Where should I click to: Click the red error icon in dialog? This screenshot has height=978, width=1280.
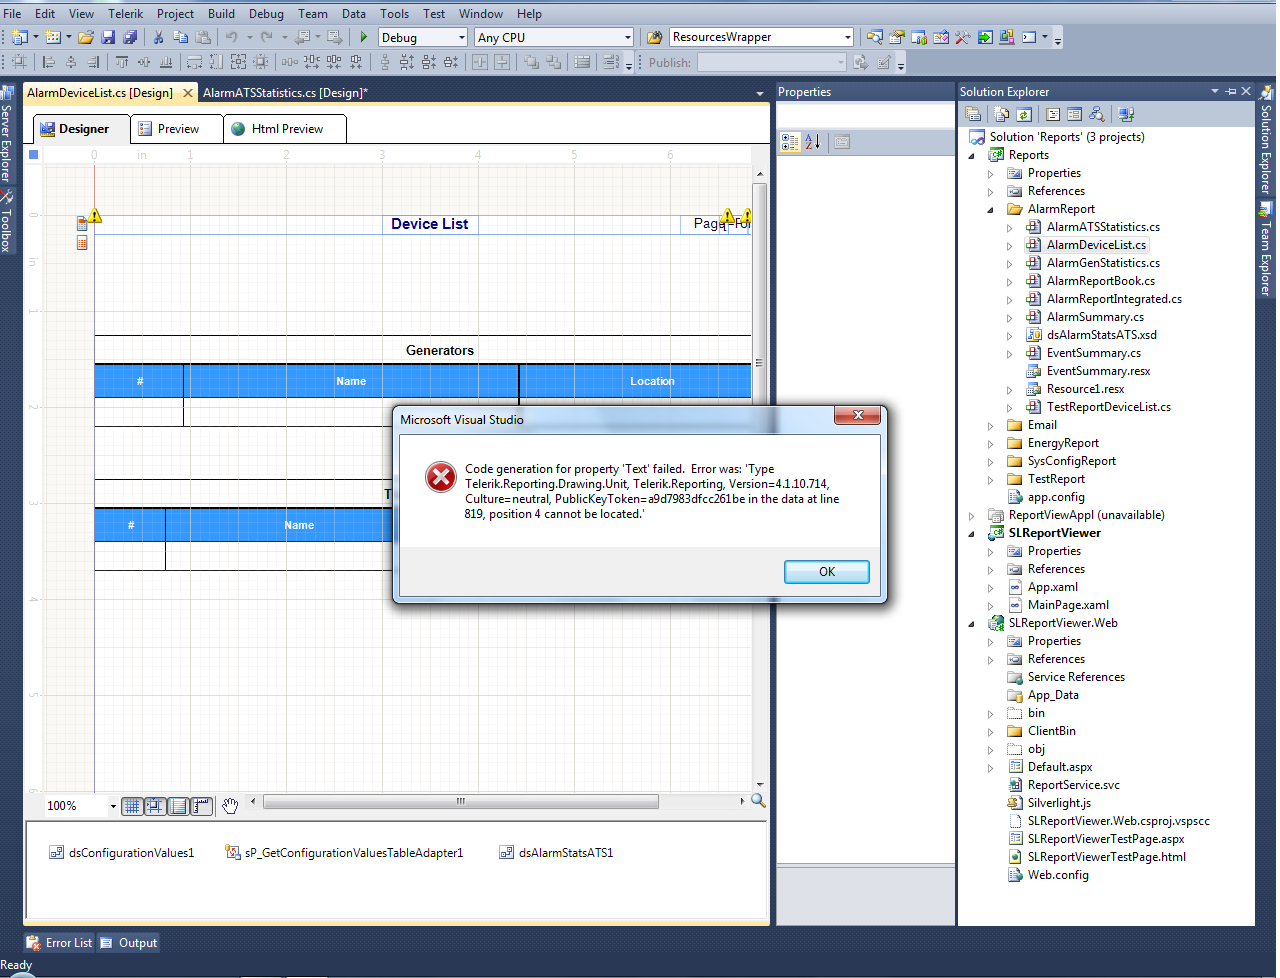pos(441,477)
